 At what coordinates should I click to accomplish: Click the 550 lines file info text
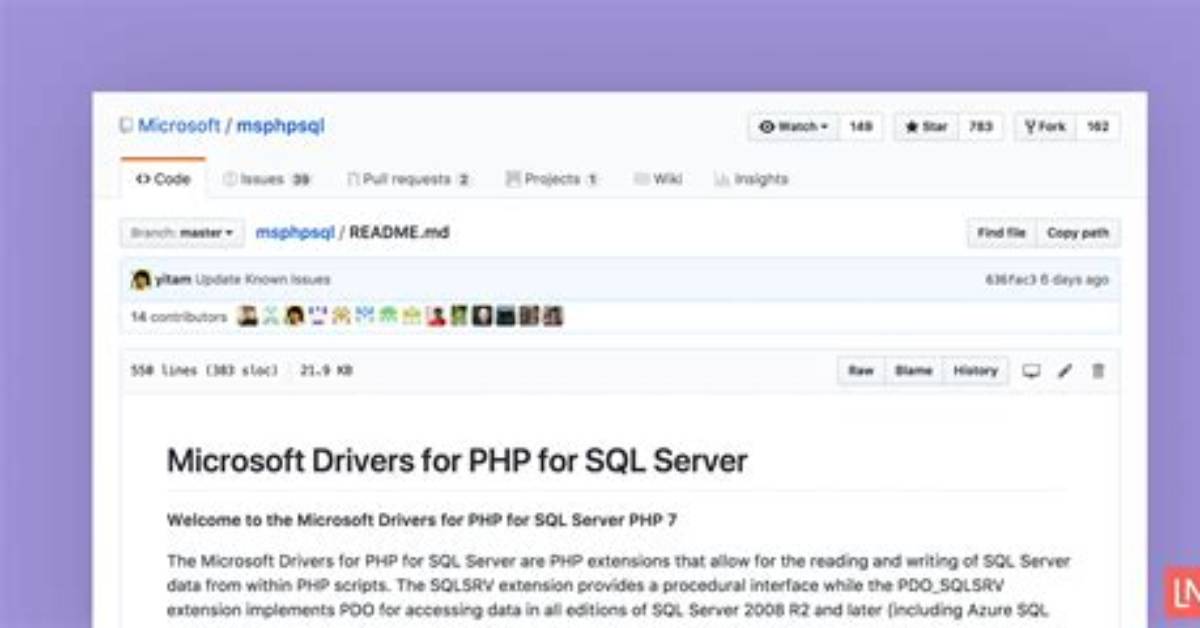pos(205,371)
